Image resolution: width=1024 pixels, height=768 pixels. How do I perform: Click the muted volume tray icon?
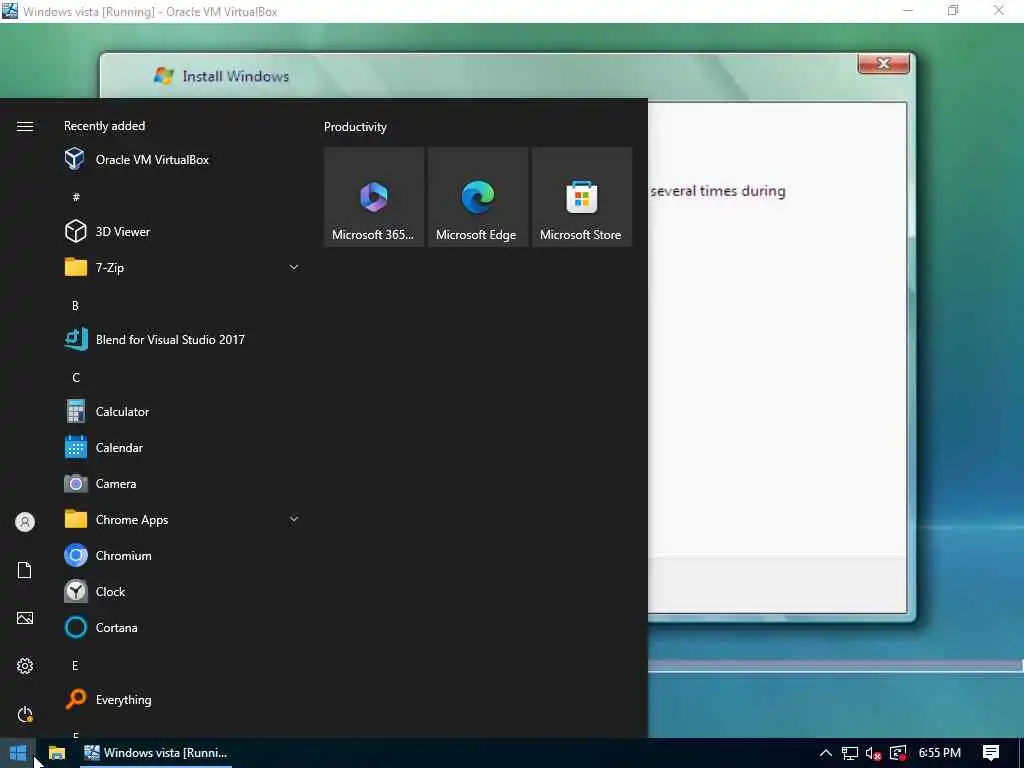[x=873, y=753]
